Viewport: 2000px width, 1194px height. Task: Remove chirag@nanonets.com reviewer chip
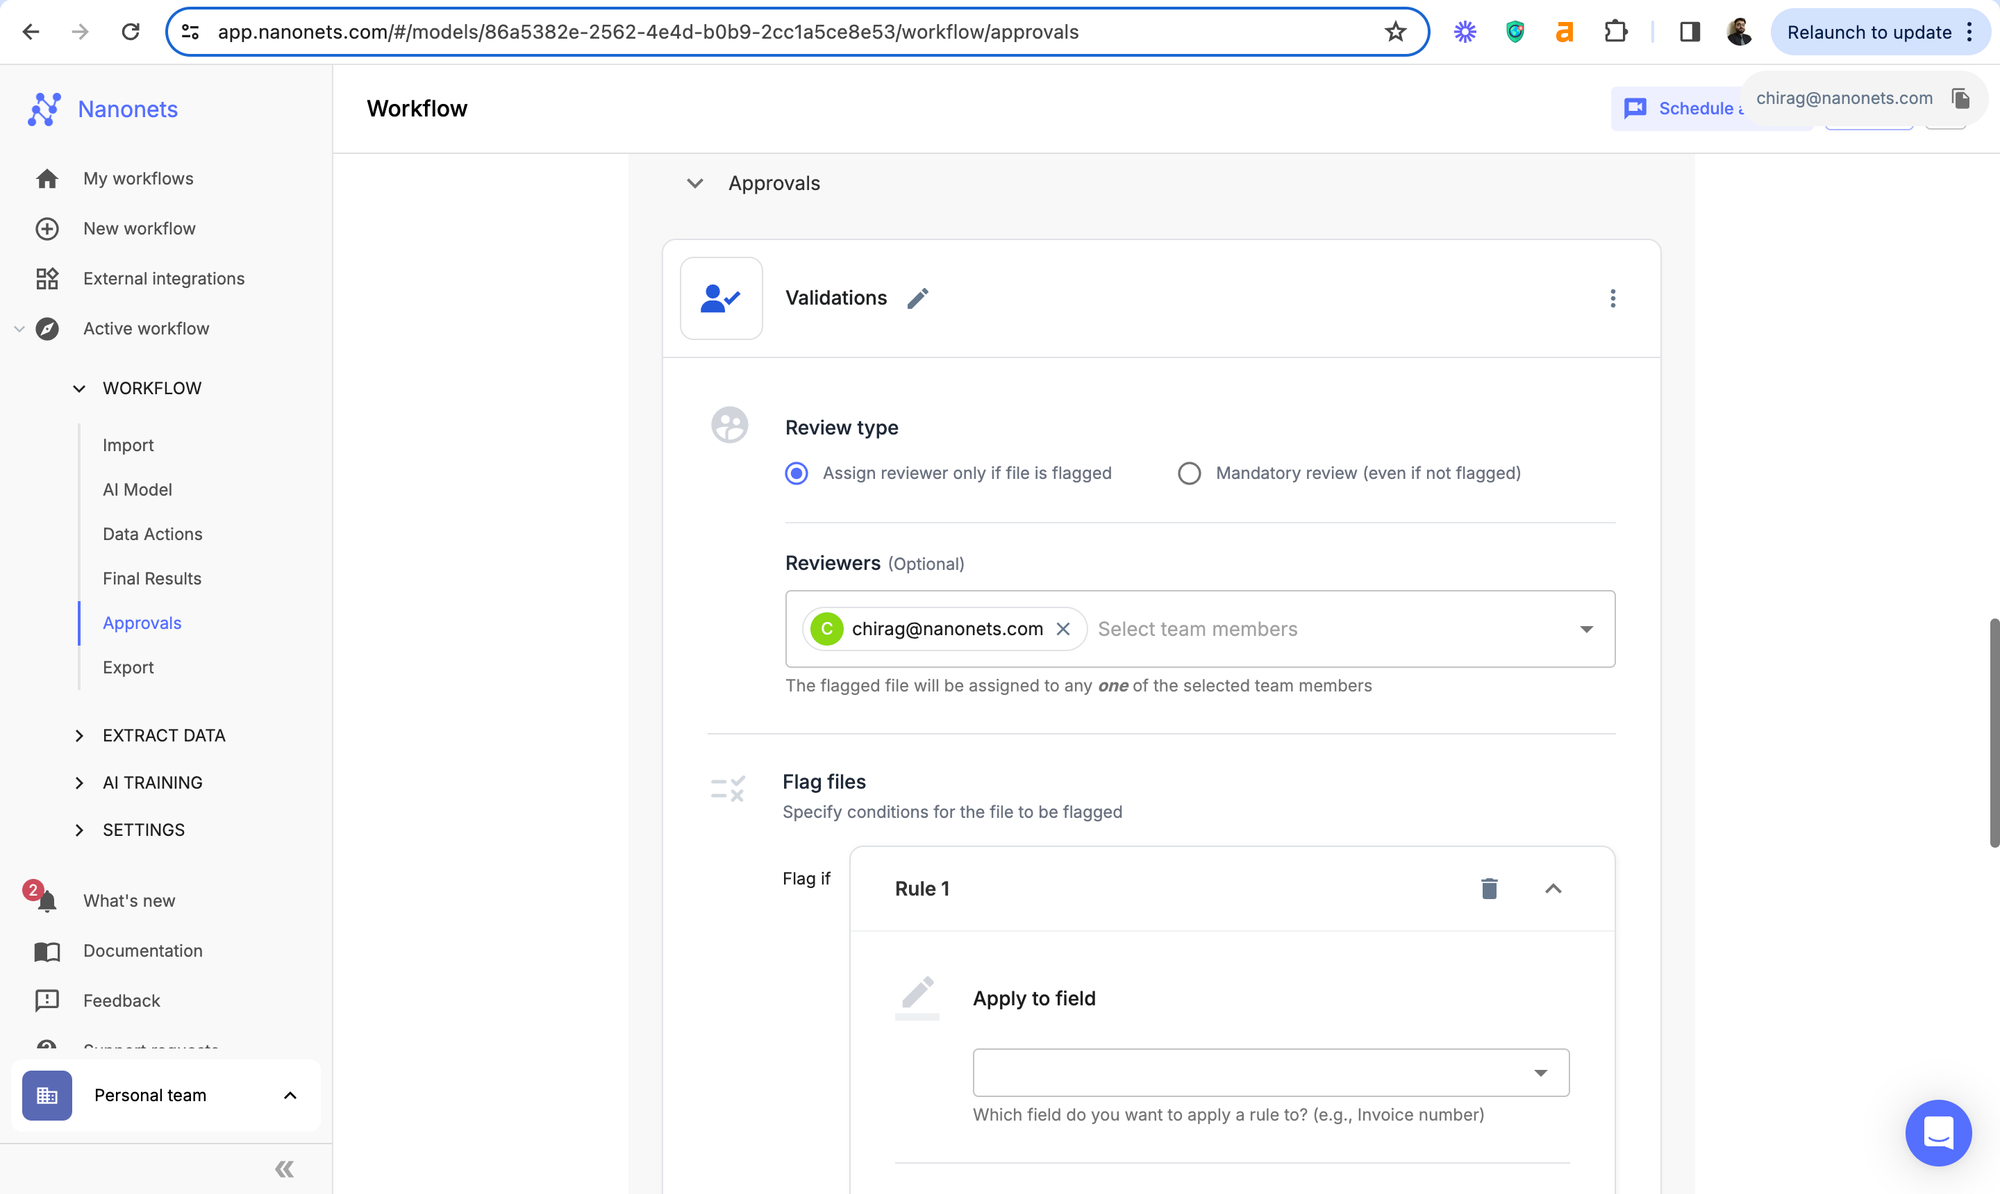coord(1063,629)
